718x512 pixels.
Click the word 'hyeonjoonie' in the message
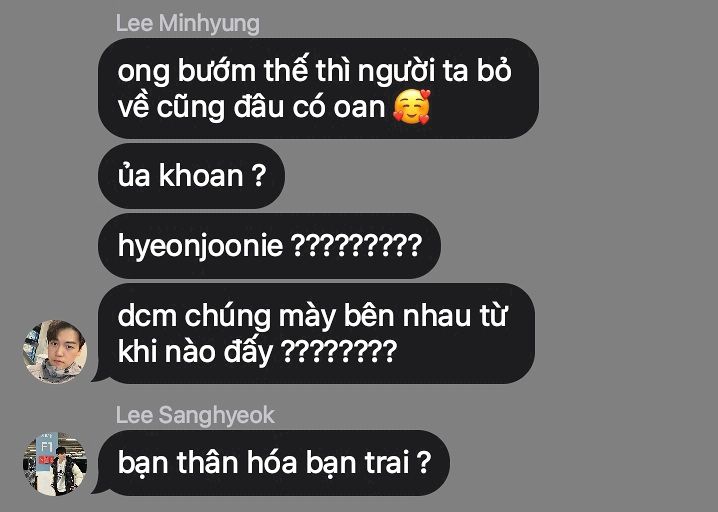(x=201, y=246)
